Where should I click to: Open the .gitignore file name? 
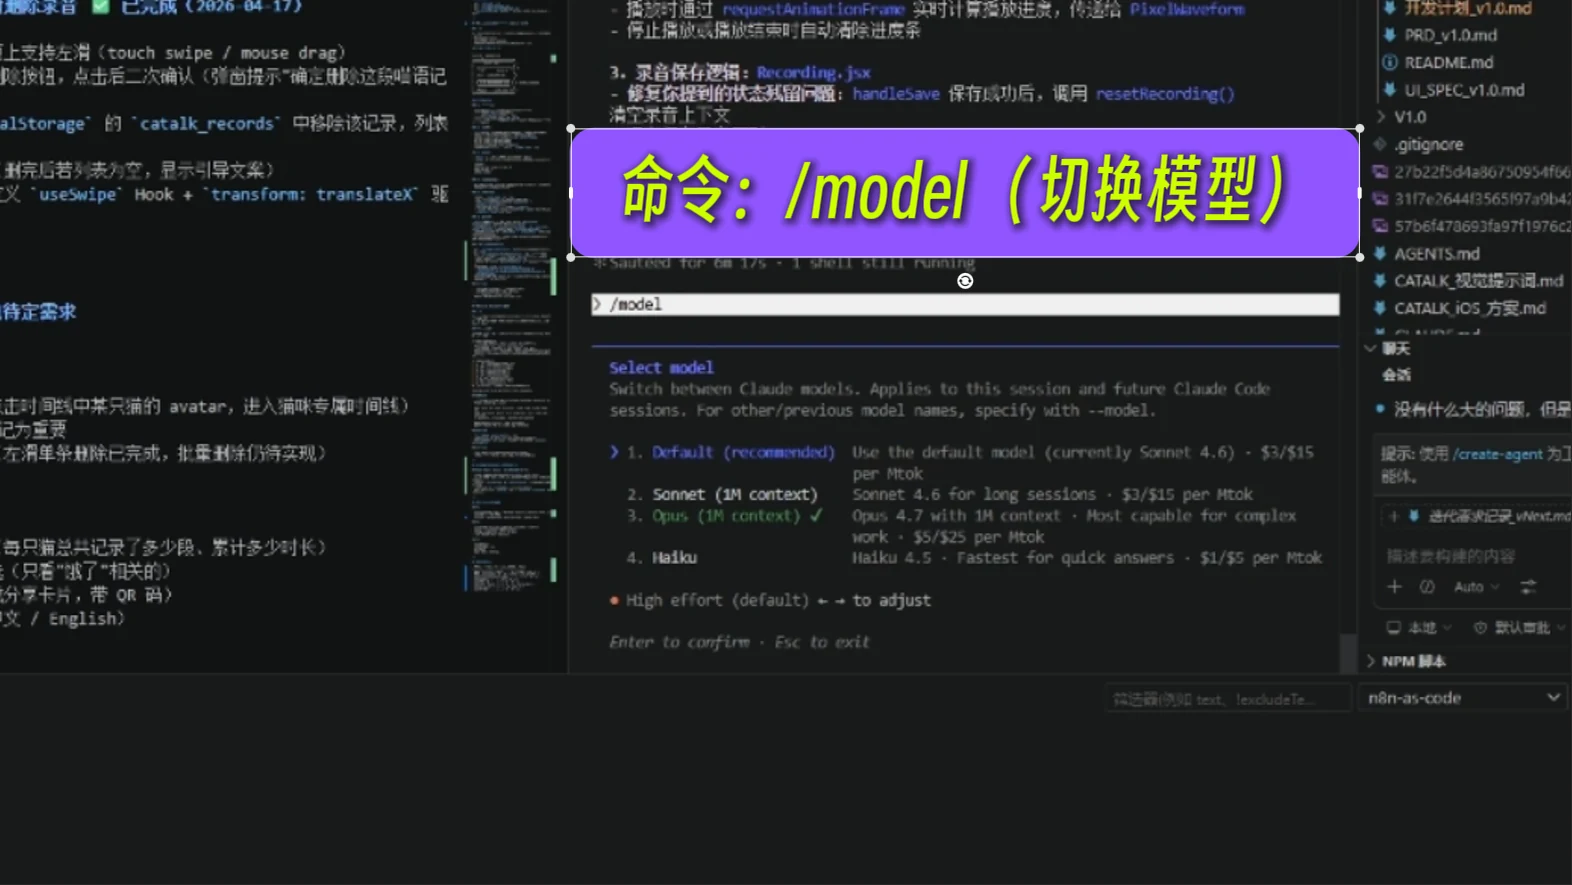point(1428,144)
